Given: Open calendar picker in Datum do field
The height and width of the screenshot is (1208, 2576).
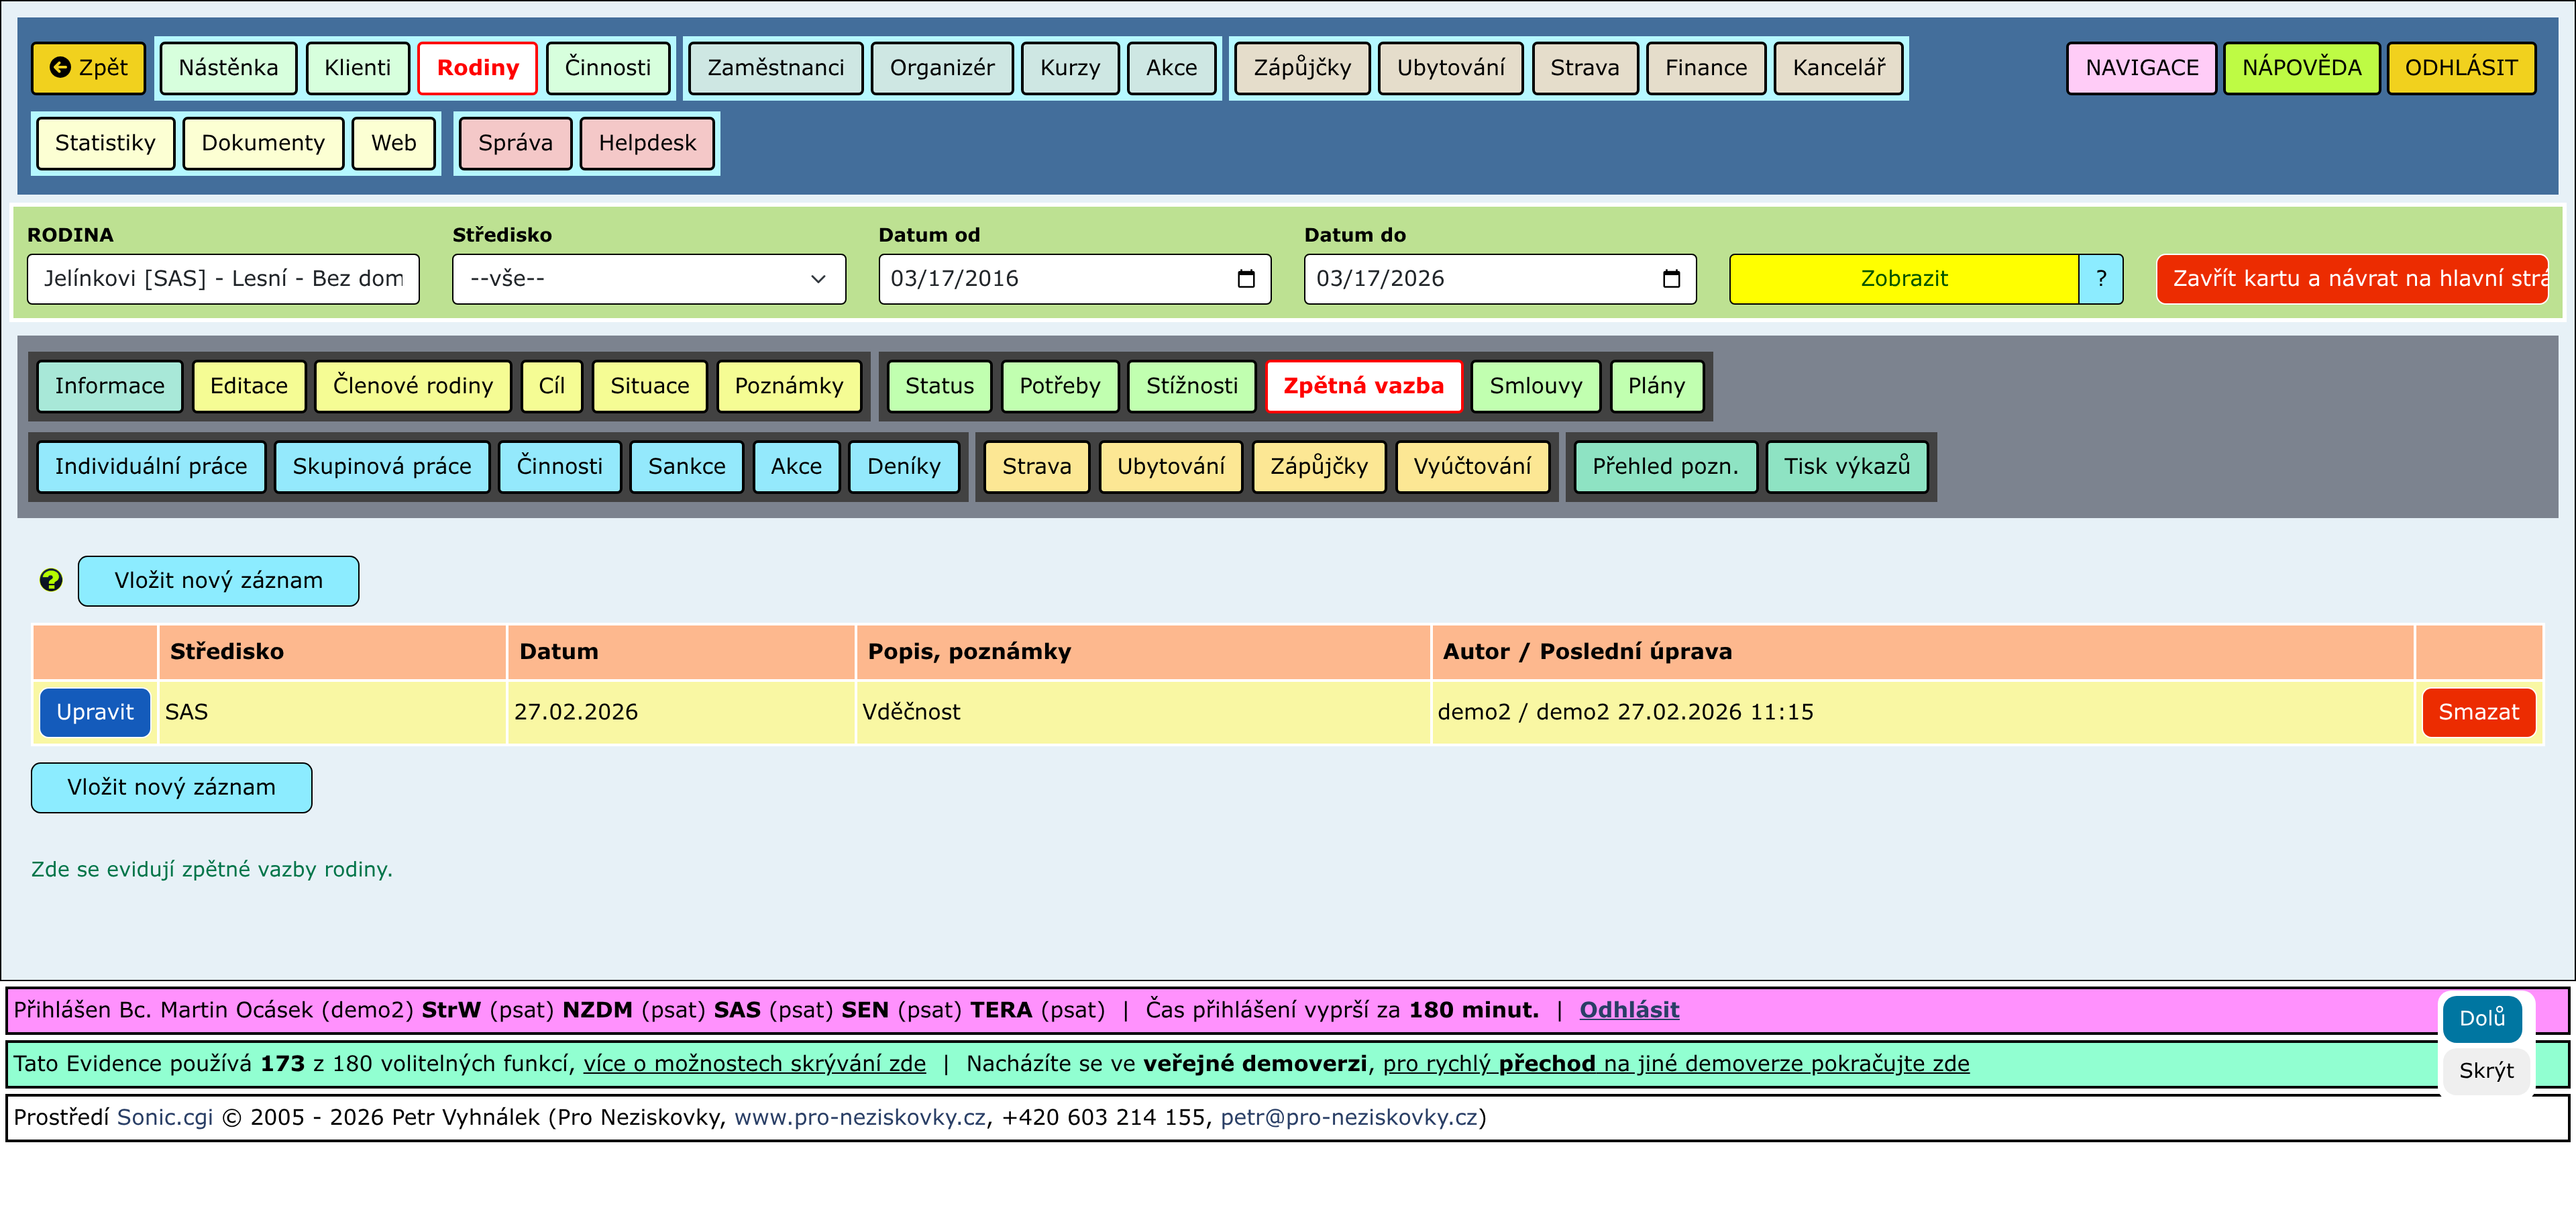Looking at the screenshot, I should pyautogui.click(x=1670, y=279).
